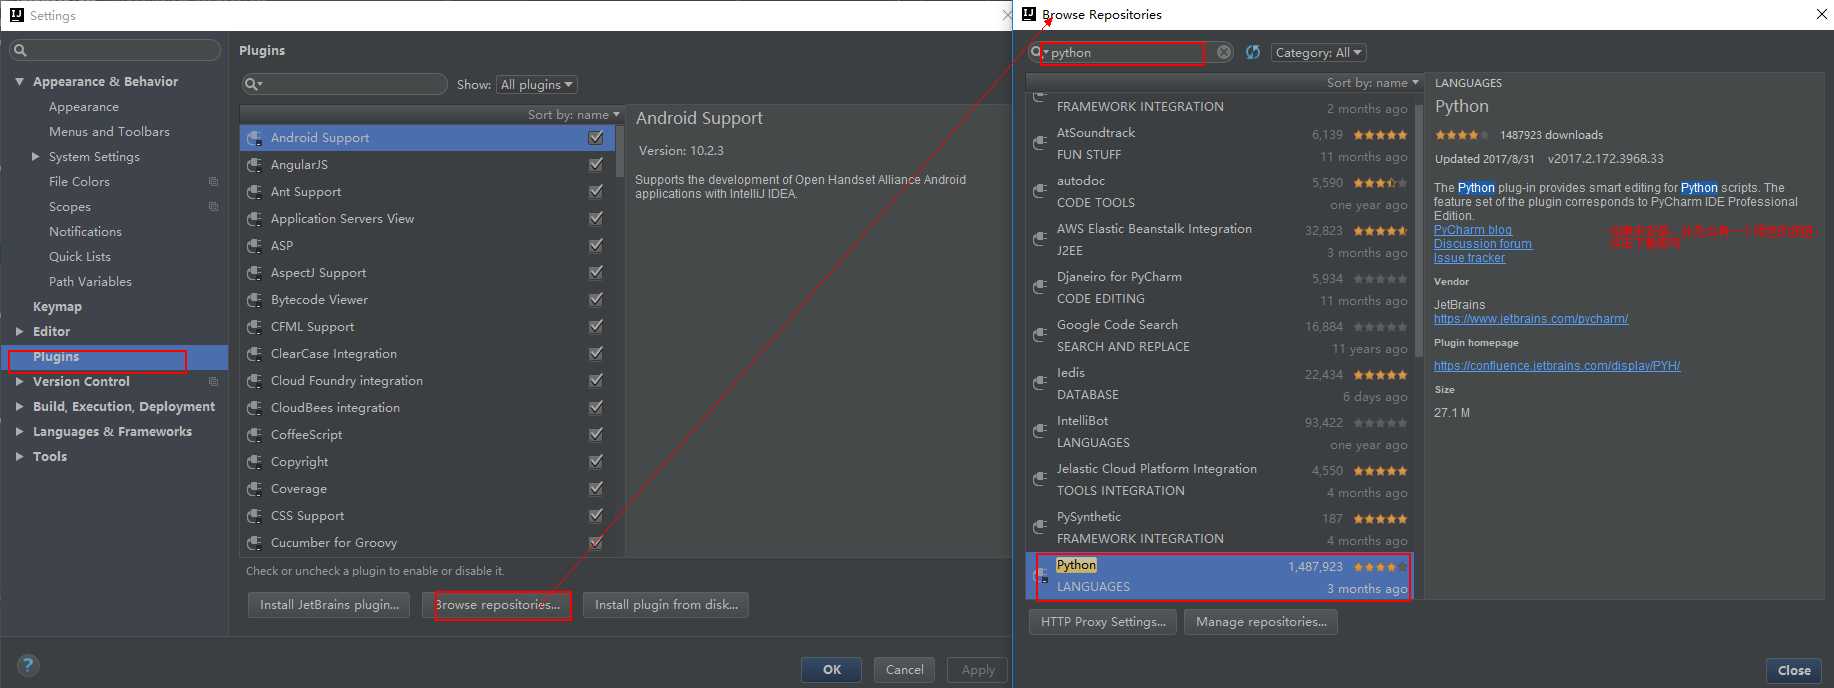Click the Google Code Search plugin icon

pos(1040,336)
